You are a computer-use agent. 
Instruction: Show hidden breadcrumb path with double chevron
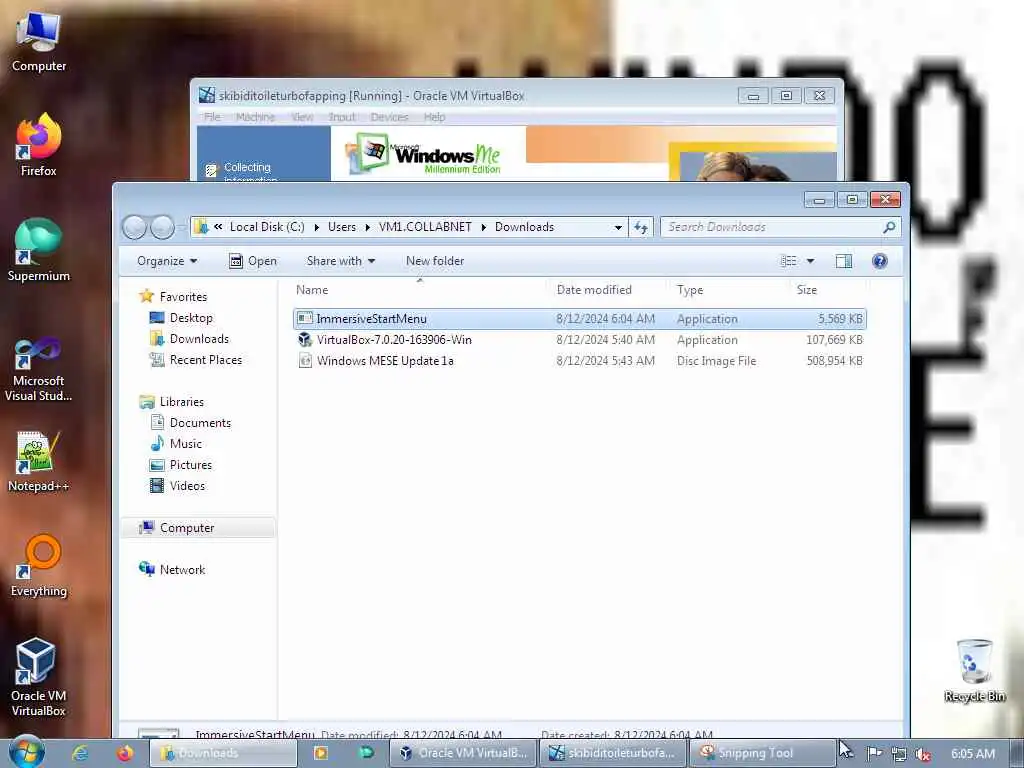[218, 227]
